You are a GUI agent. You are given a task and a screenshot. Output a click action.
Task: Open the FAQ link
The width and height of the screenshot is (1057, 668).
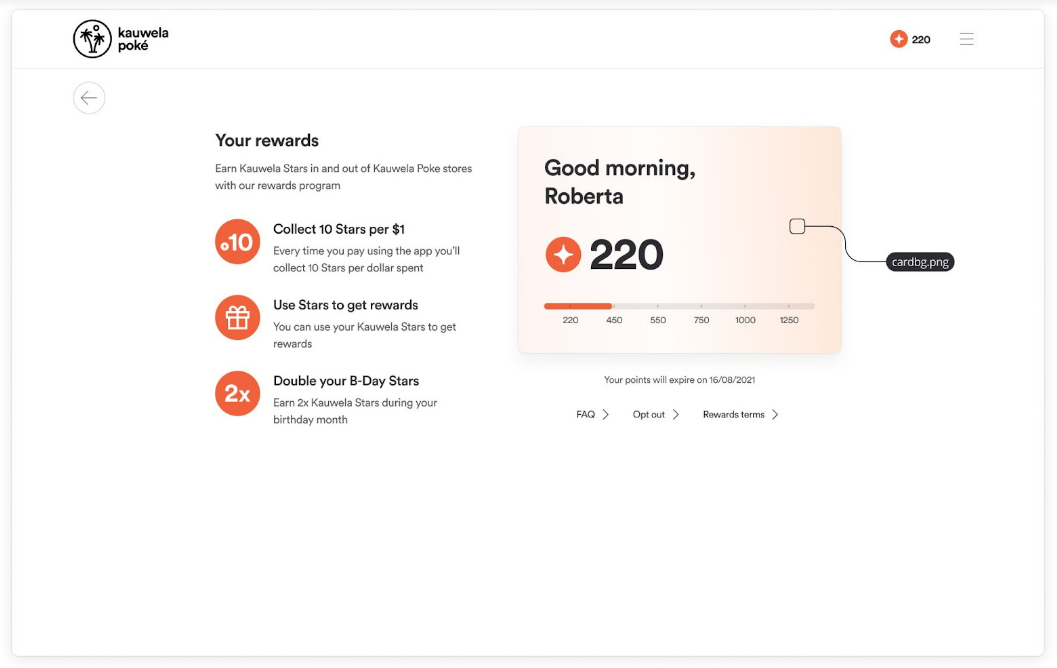pyautogui.click(x=585, y=415)
